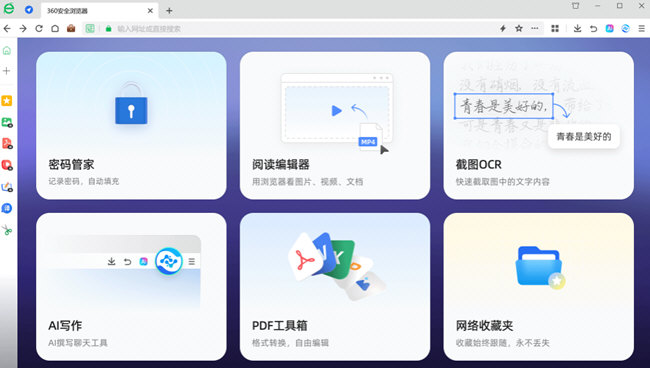Click the round AI写作 assistant icon

(169, 261)
